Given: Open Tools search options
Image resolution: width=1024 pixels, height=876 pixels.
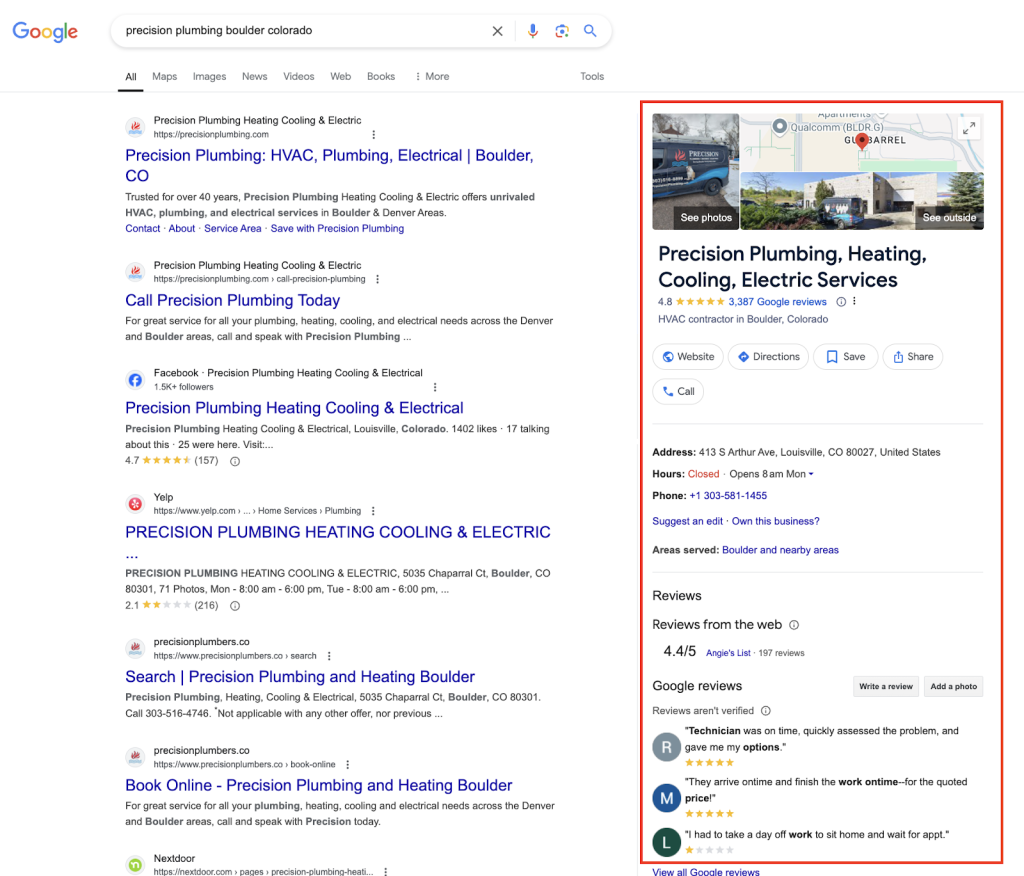Looking at the screenshot, I should pos(592,76).
